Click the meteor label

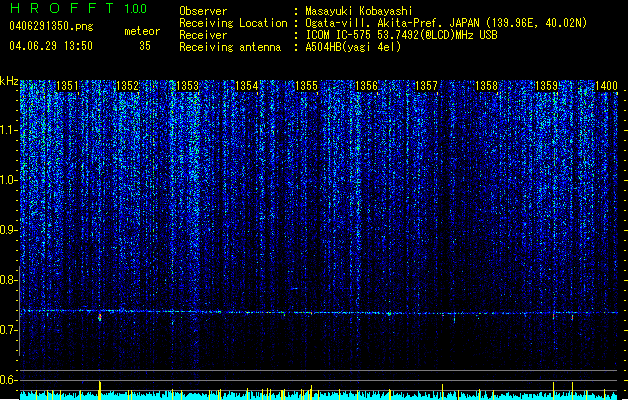pyautogui.click(x=142, y=31)
